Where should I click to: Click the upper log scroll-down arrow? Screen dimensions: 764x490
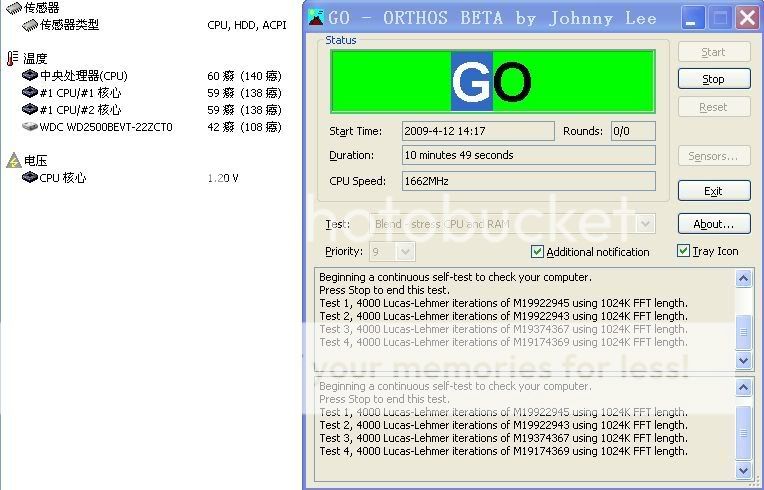[x=744, y=360]
